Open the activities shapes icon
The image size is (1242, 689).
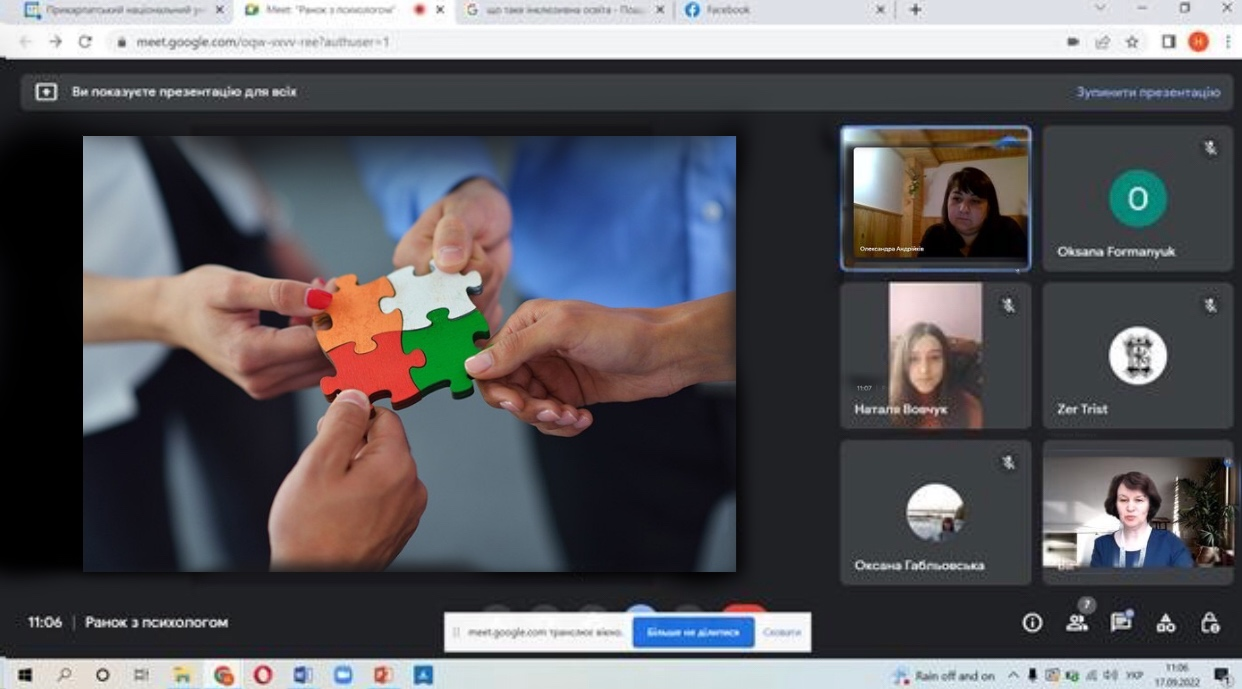coord(1166,623)
